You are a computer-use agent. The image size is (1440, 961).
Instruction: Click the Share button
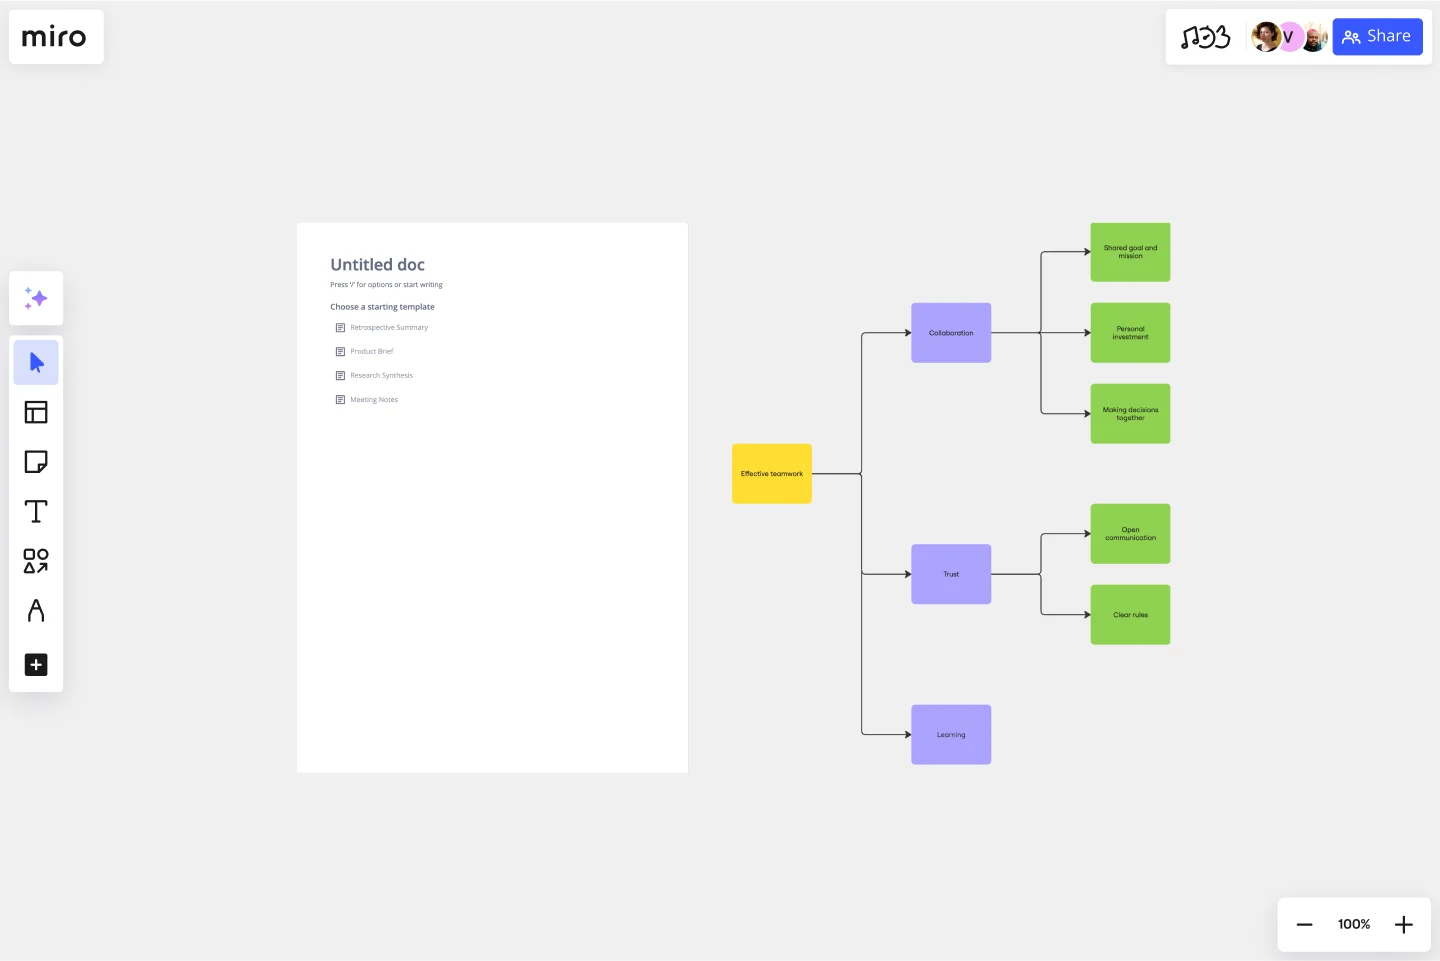click(x=1377, y=37)
